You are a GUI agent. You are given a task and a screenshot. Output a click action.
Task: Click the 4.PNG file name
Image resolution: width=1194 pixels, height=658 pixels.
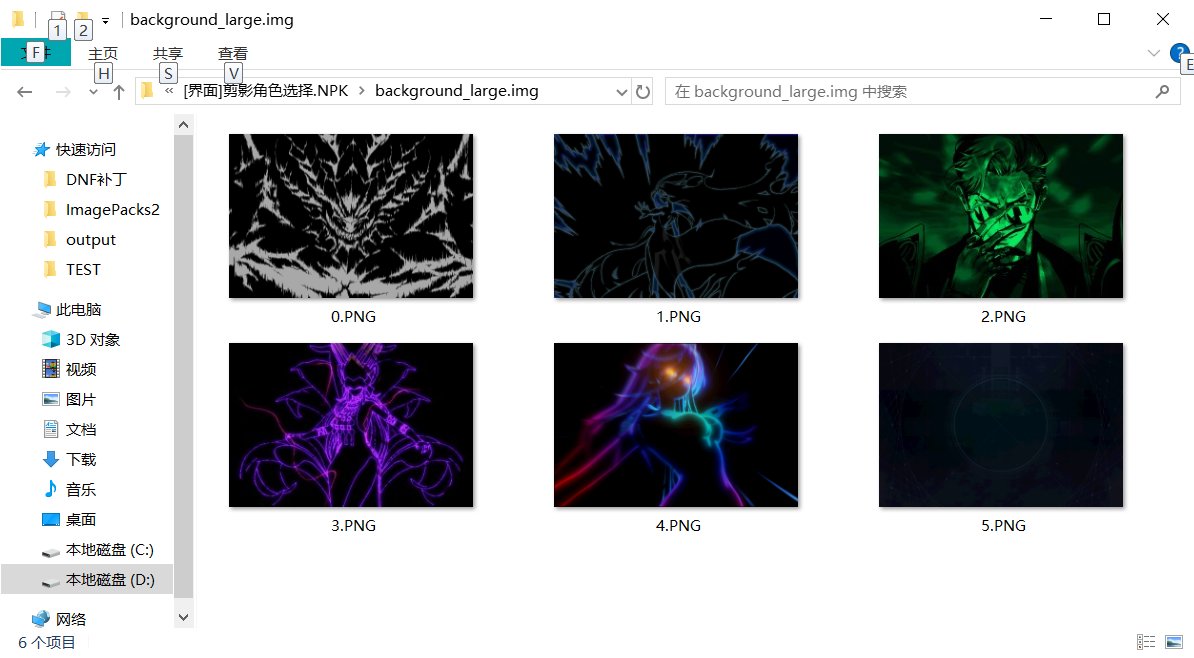click(678, 525)
